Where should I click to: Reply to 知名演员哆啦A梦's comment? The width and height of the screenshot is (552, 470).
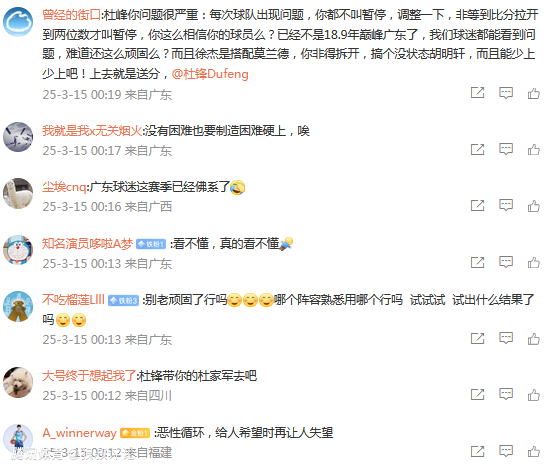(x=506, y=262)
